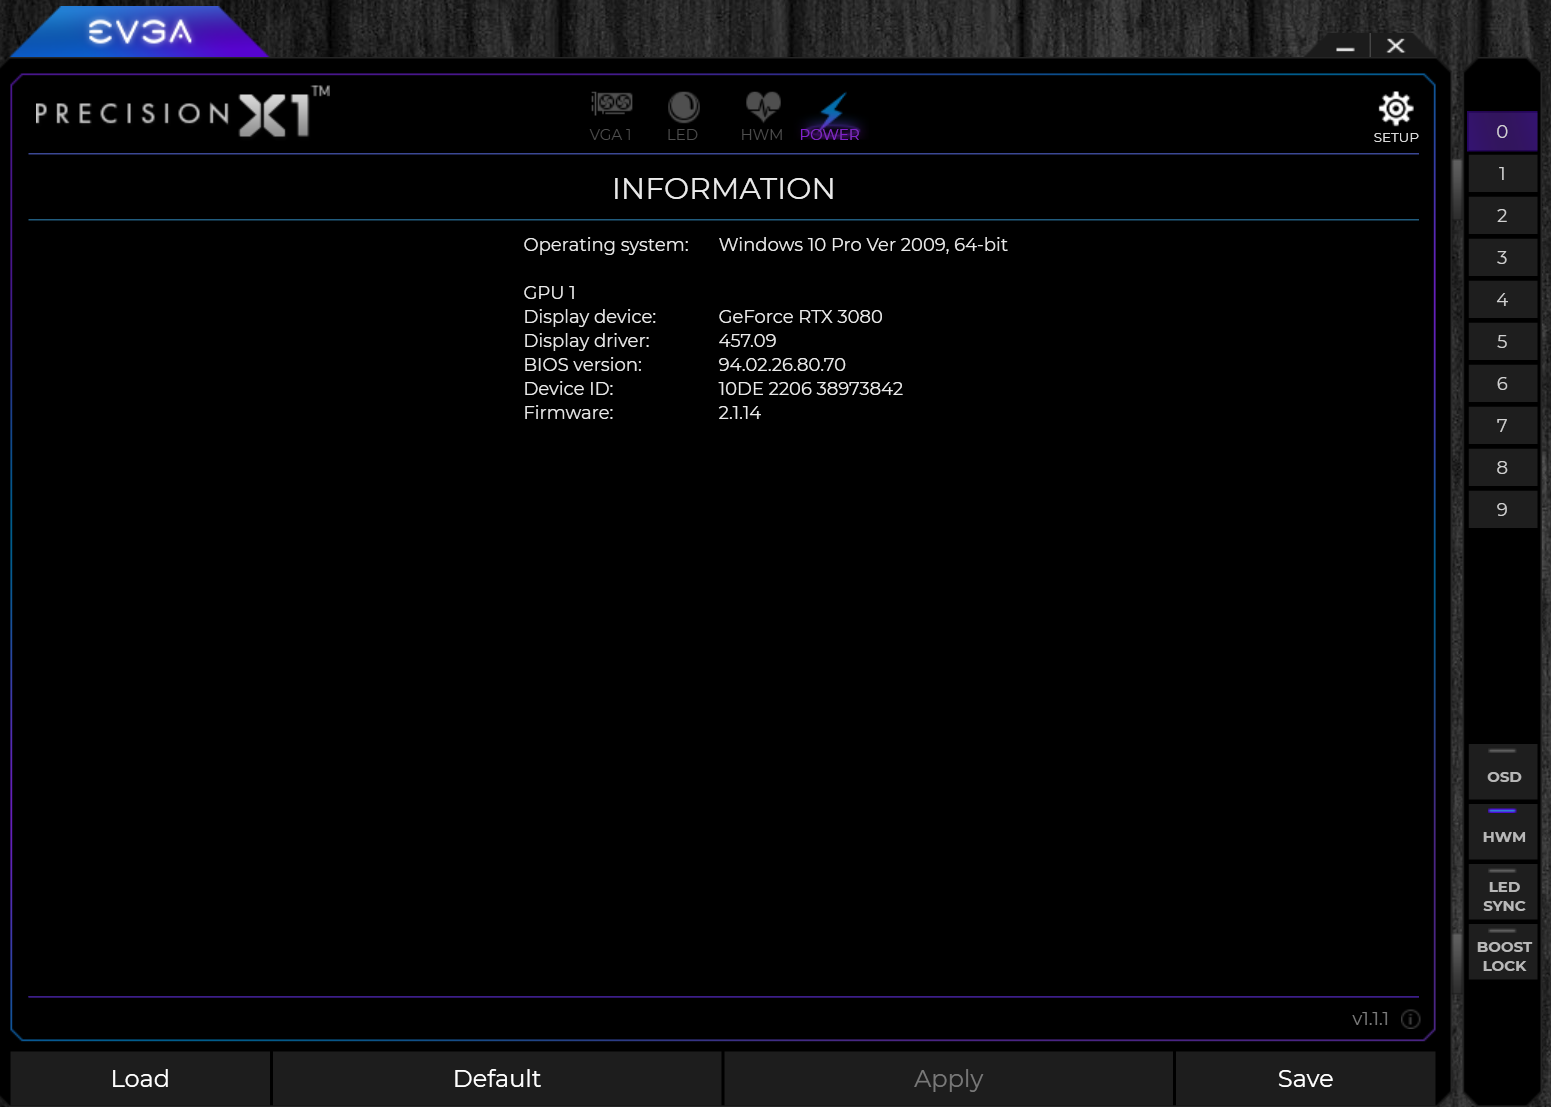Toggle BOOST LOCK
The image size is (1551, 1107).
pos(1503,951)
